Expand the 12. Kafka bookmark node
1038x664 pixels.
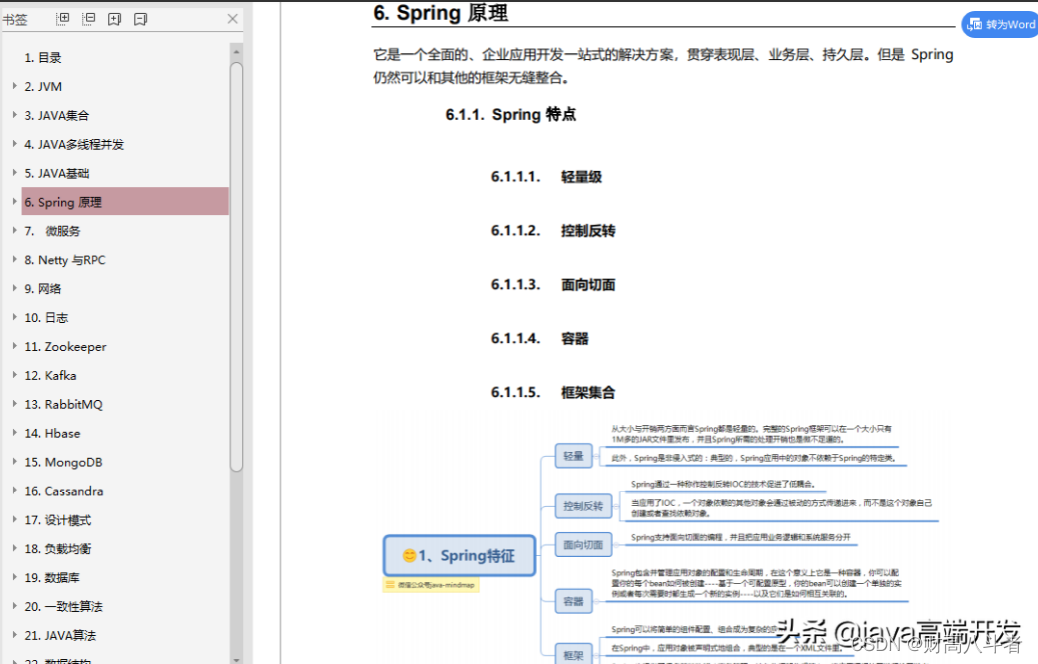coord(16,375)
